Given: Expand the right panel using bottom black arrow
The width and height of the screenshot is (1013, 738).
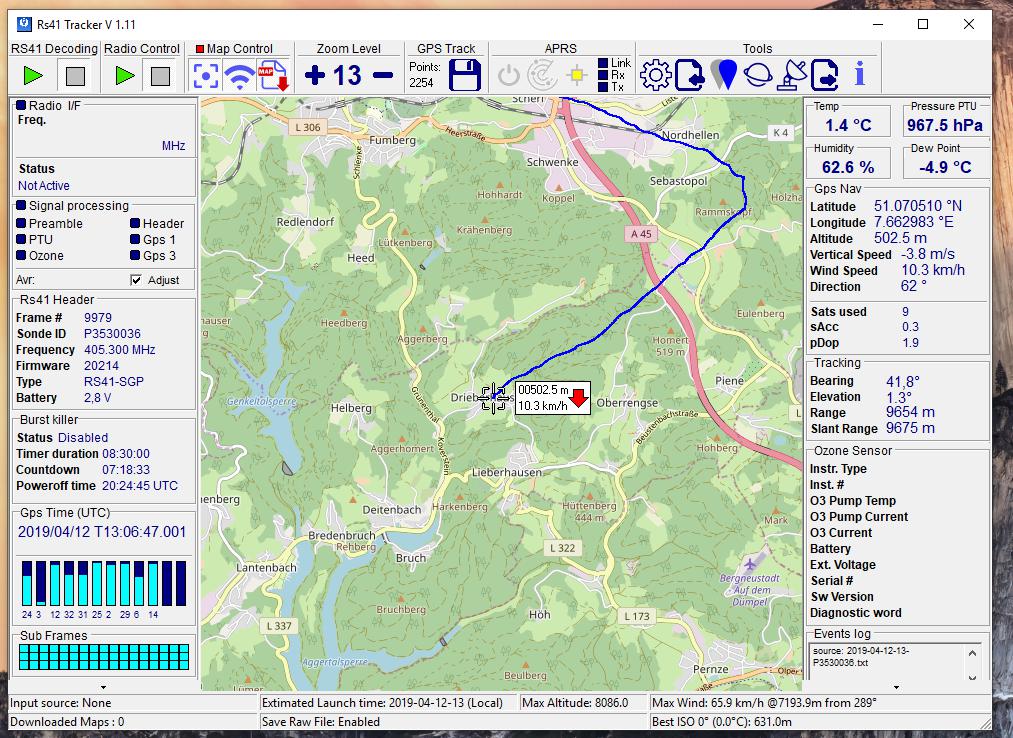Looking at the screenshot, I should [896, 687].
